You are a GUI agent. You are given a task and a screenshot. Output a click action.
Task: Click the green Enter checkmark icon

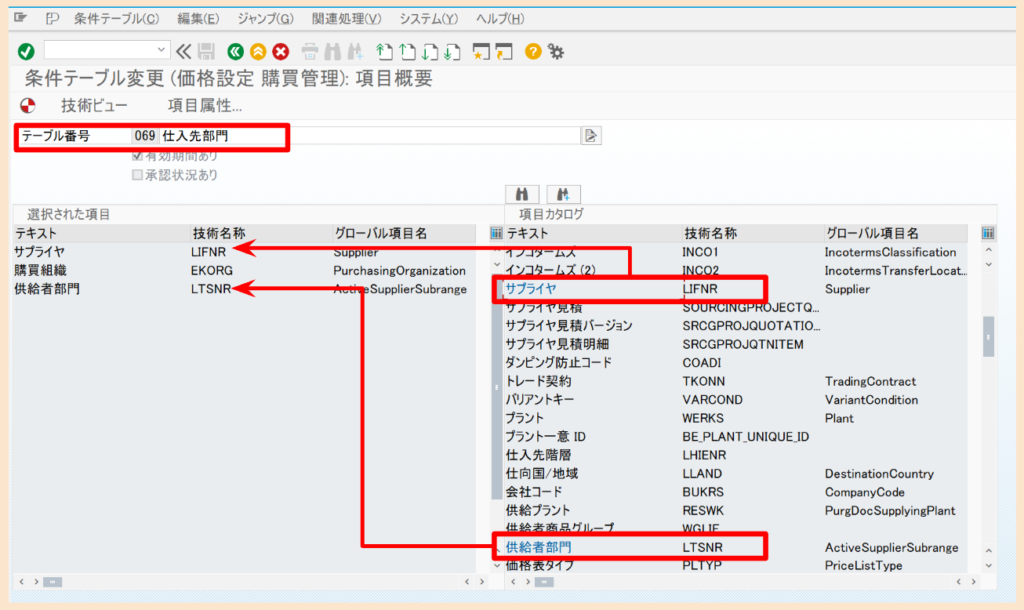pos(26,51)
